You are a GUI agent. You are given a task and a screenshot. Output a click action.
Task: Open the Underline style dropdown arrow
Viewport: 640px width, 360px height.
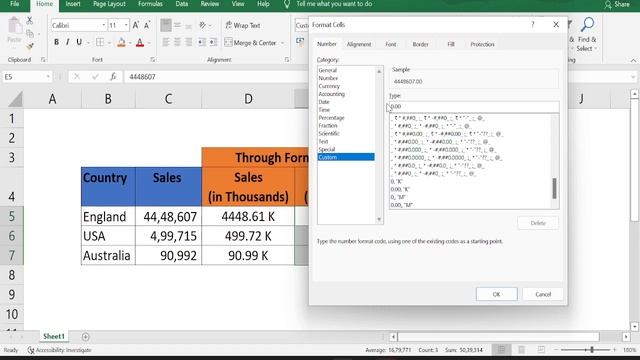click(87, 43)
